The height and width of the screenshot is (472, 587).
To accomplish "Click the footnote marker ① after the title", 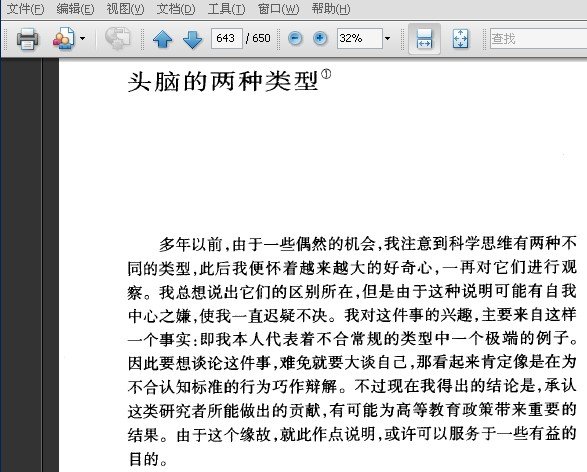I will click(x=326, y=74).
